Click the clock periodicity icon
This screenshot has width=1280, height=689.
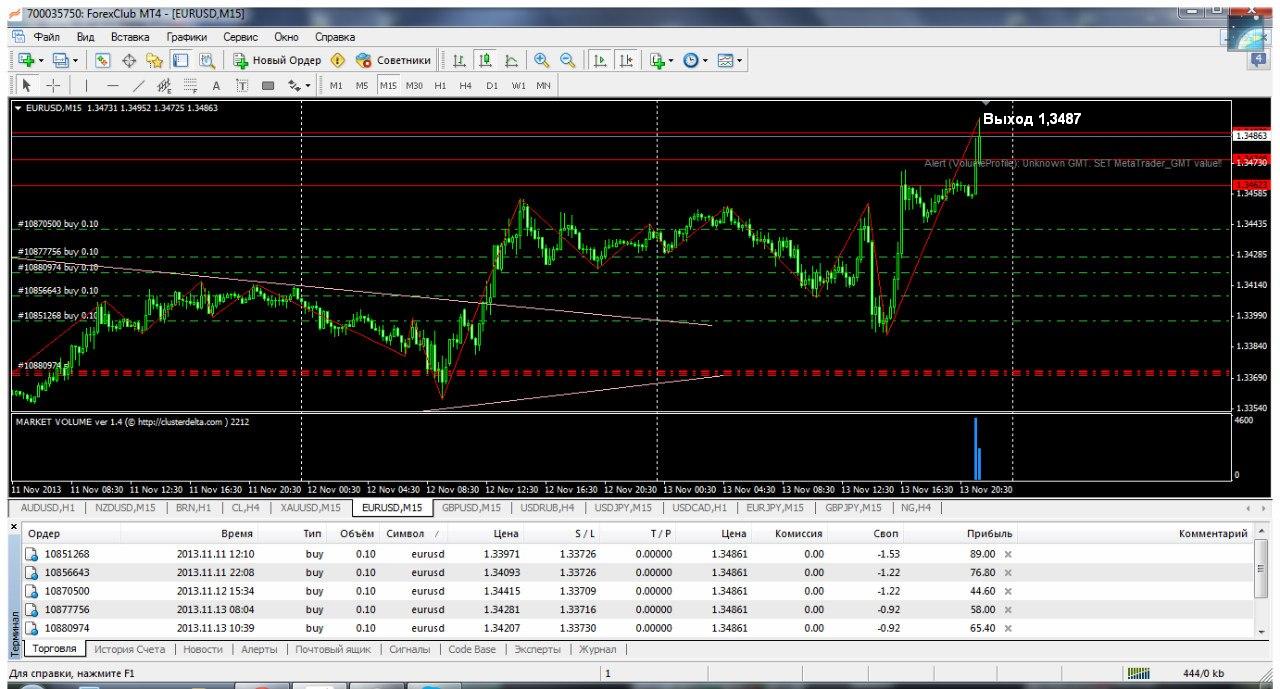[691, 60]
